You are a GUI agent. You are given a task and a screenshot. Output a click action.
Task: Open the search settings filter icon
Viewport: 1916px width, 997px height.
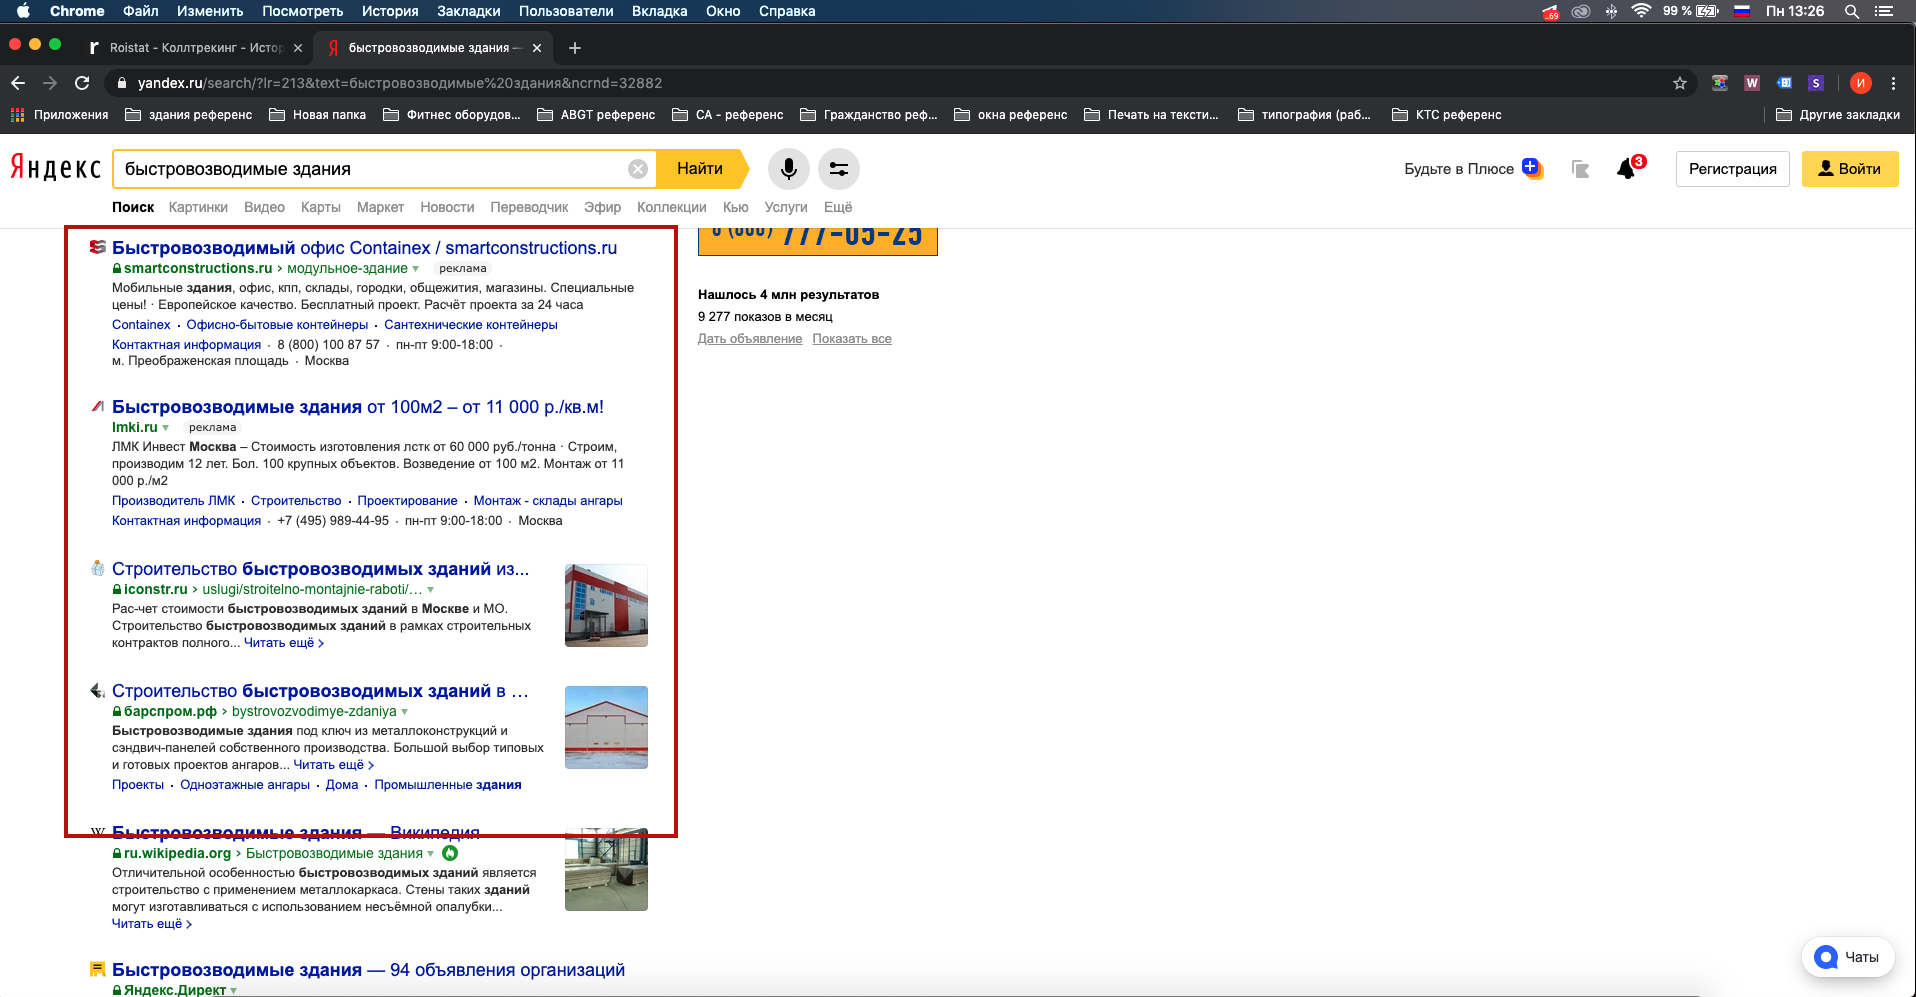[x=838, y=169]
